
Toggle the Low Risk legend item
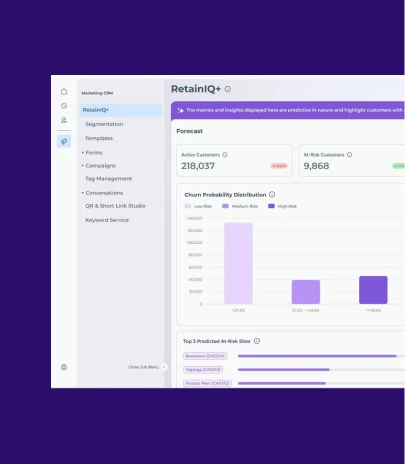(198, 206)
